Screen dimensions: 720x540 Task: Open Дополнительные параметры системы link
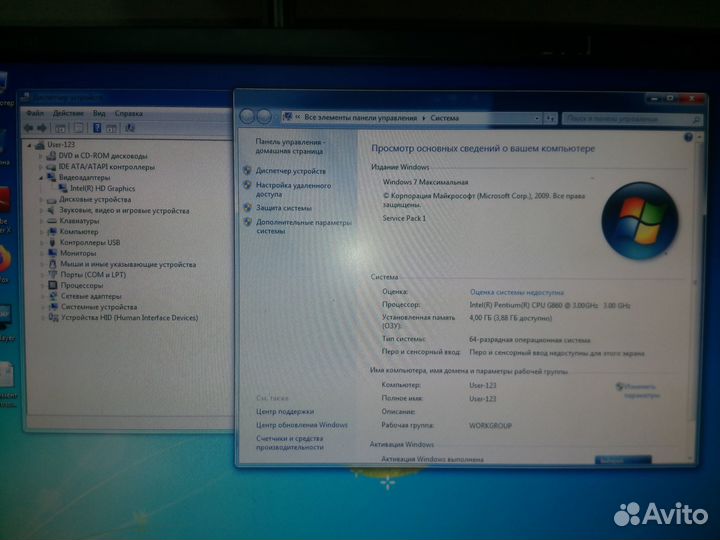(x=304, y=226)
